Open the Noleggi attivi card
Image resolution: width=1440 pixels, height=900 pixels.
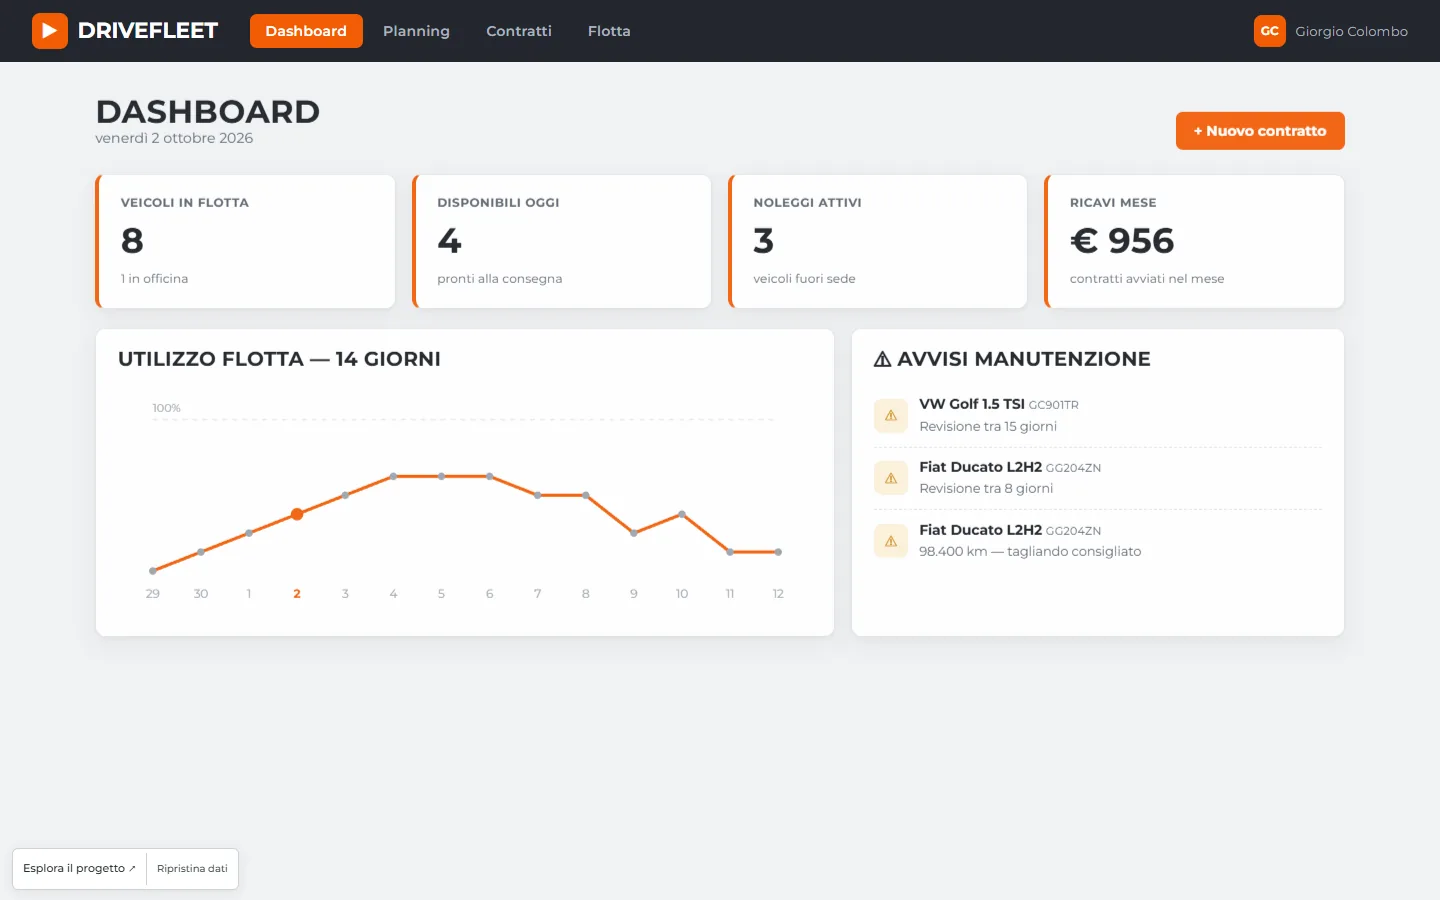pyautogui.click(x=878, y=242)
